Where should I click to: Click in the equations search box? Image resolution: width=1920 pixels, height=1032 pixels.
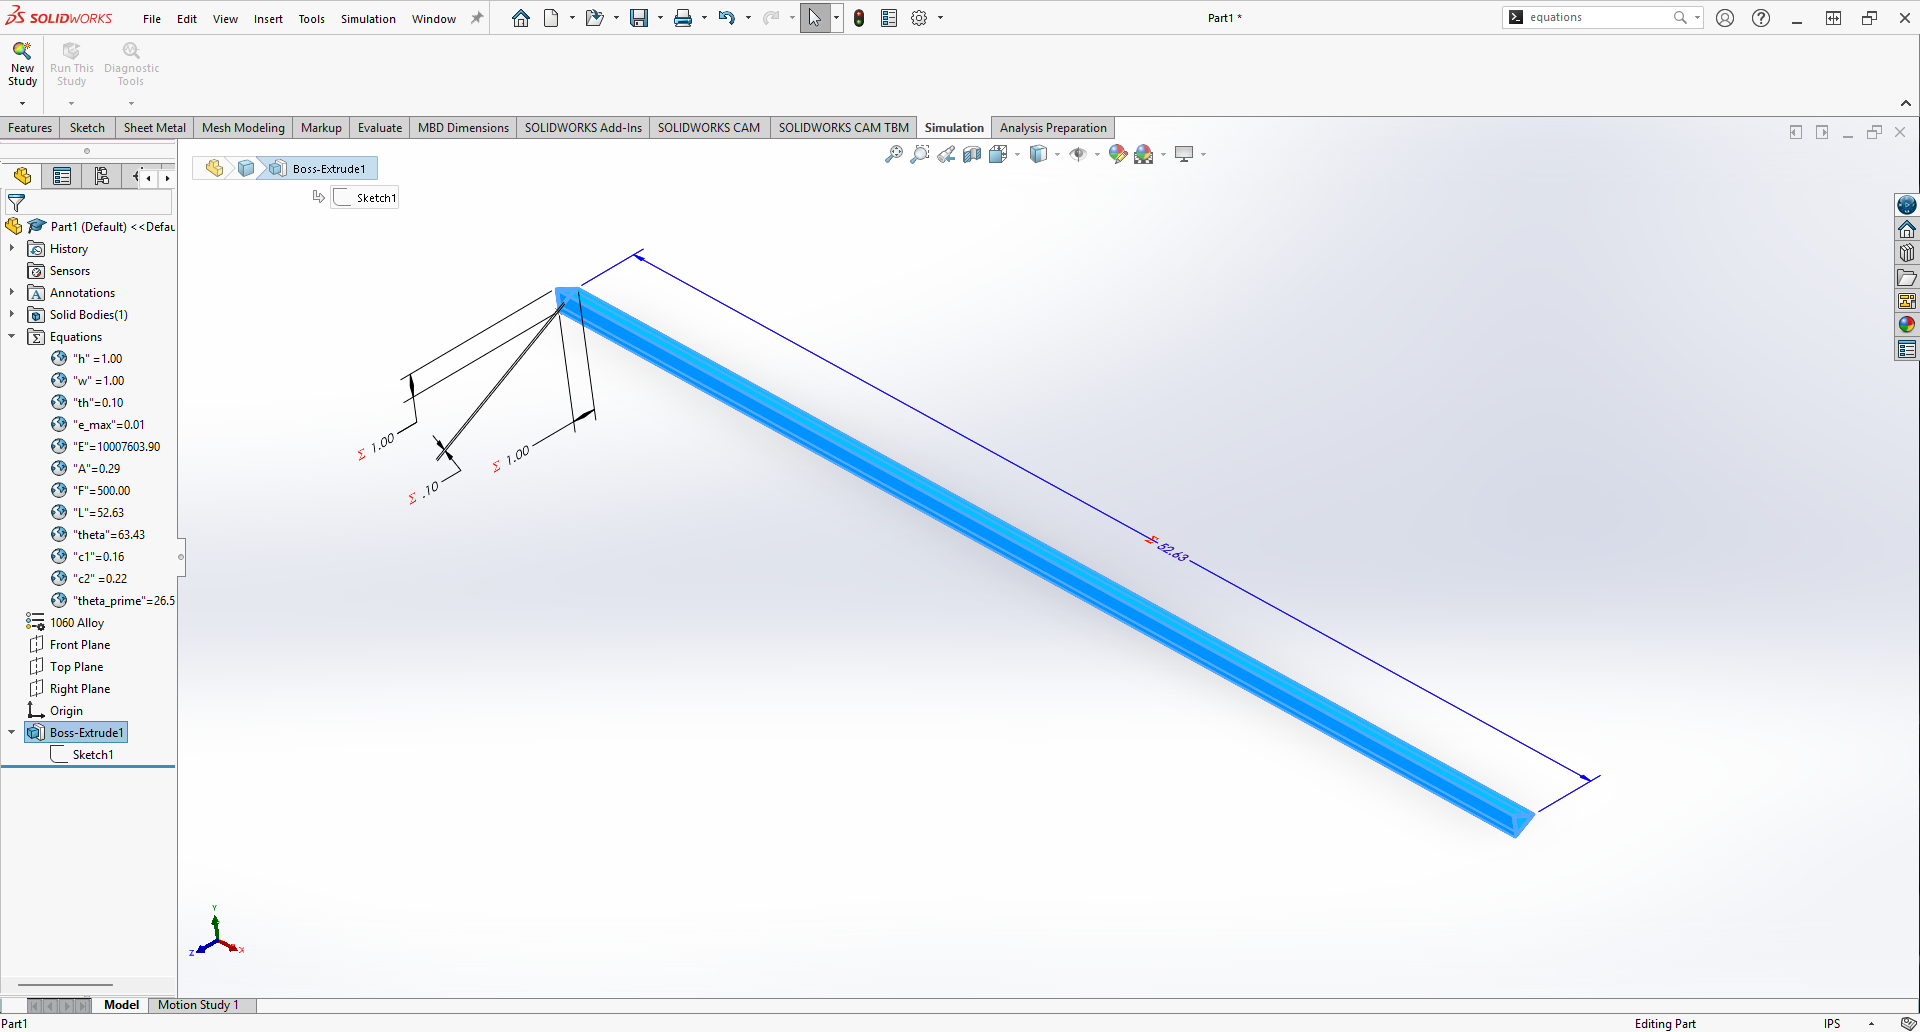click(x=1598, y=18)
